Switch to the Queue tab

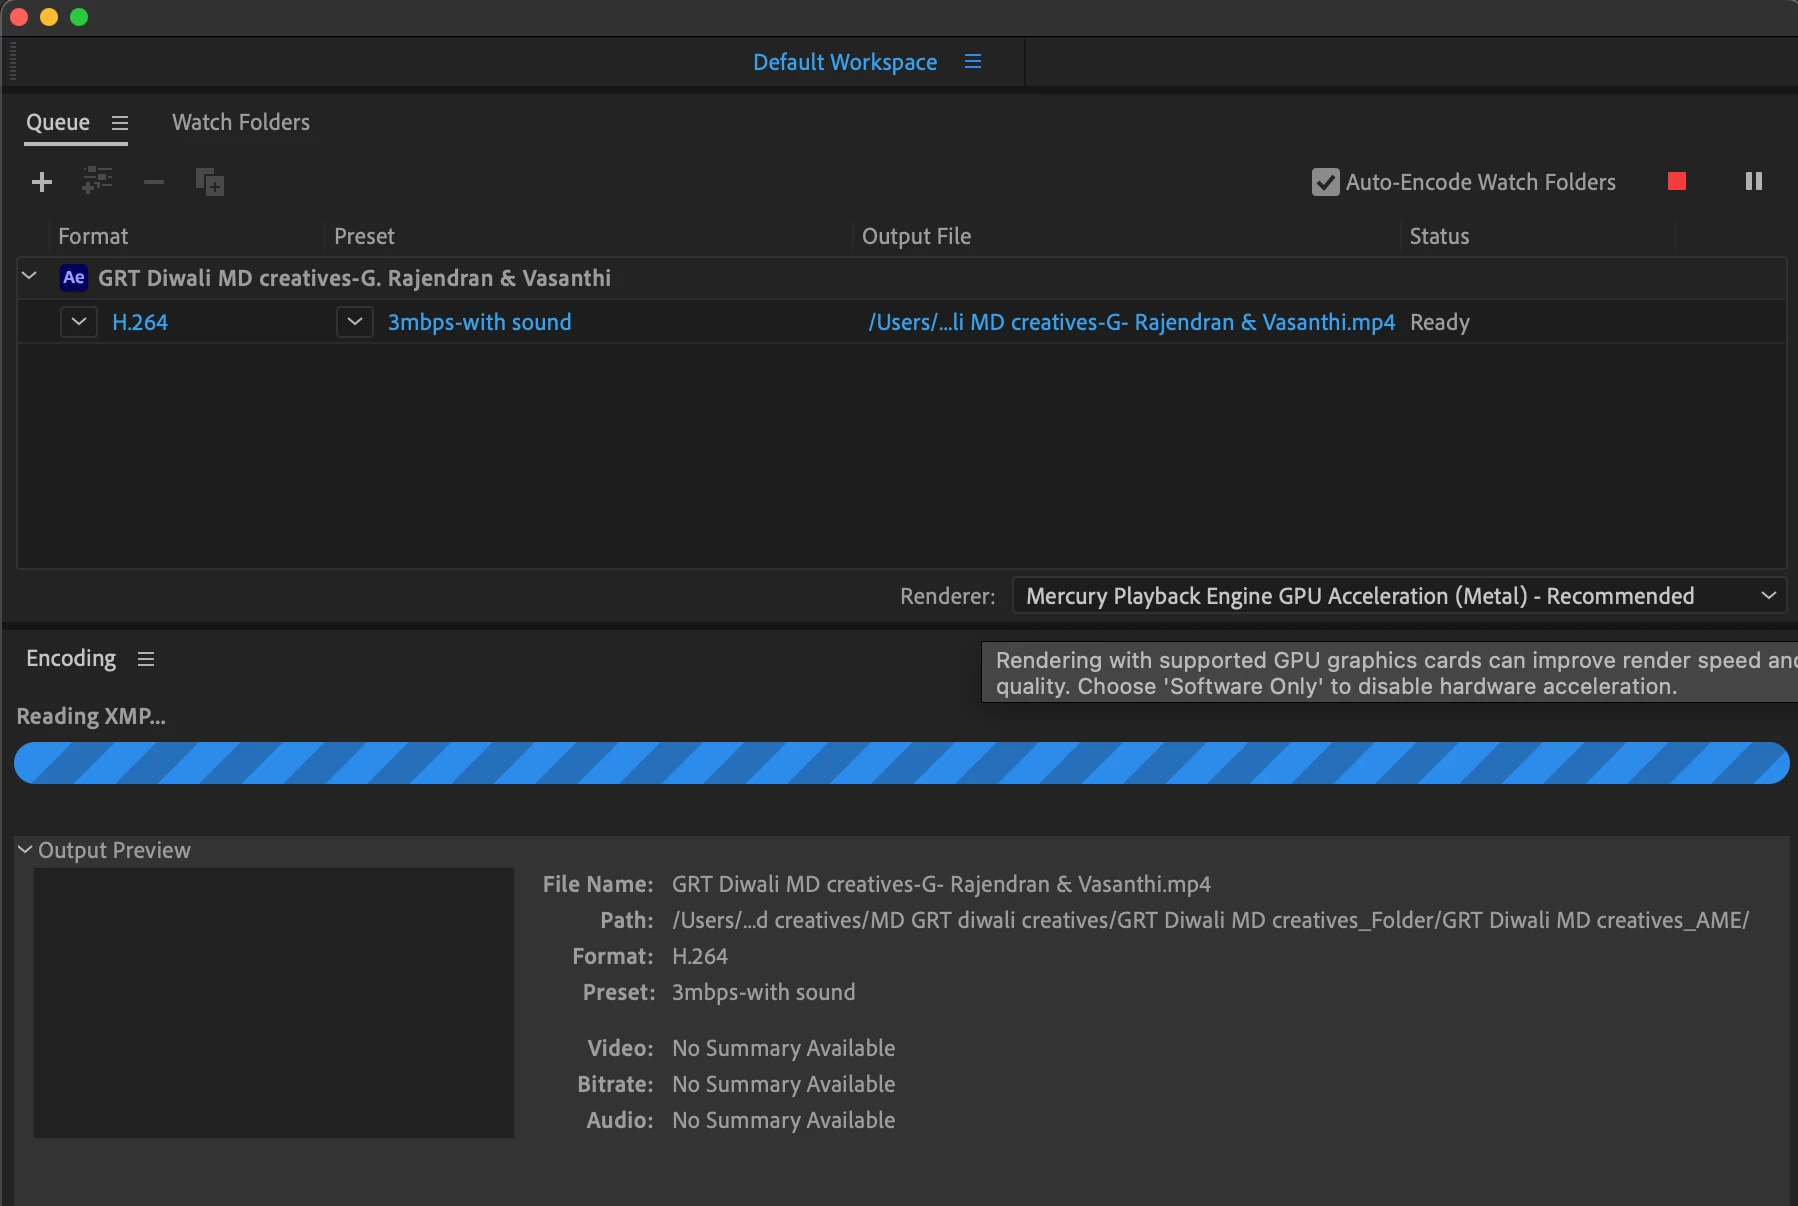(x=58, y=122)
